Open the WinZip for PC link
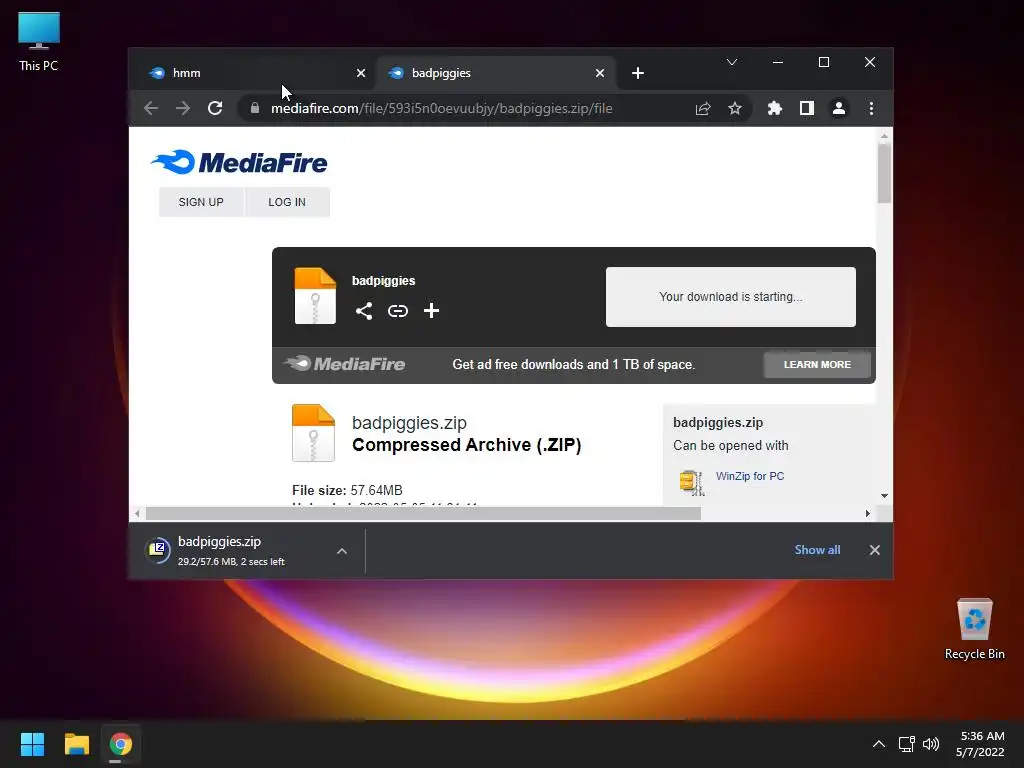 coord(750,476)
